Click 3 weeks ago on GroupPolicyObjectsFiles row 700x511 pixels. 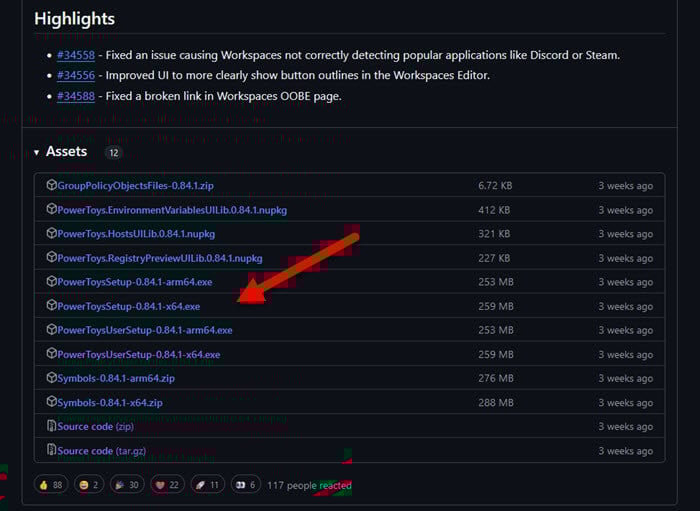(x=625, y=186)
